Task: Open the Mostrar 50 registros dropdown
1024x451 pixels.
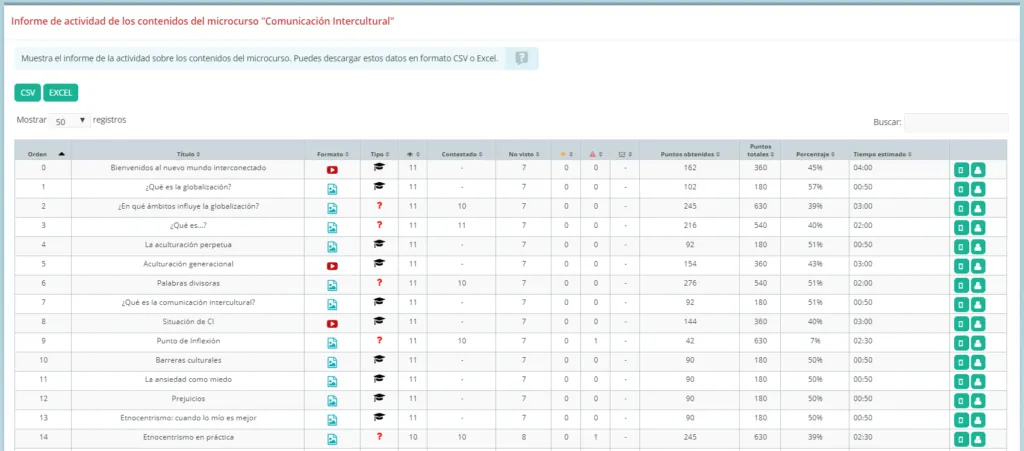Action: click(71, 121)
